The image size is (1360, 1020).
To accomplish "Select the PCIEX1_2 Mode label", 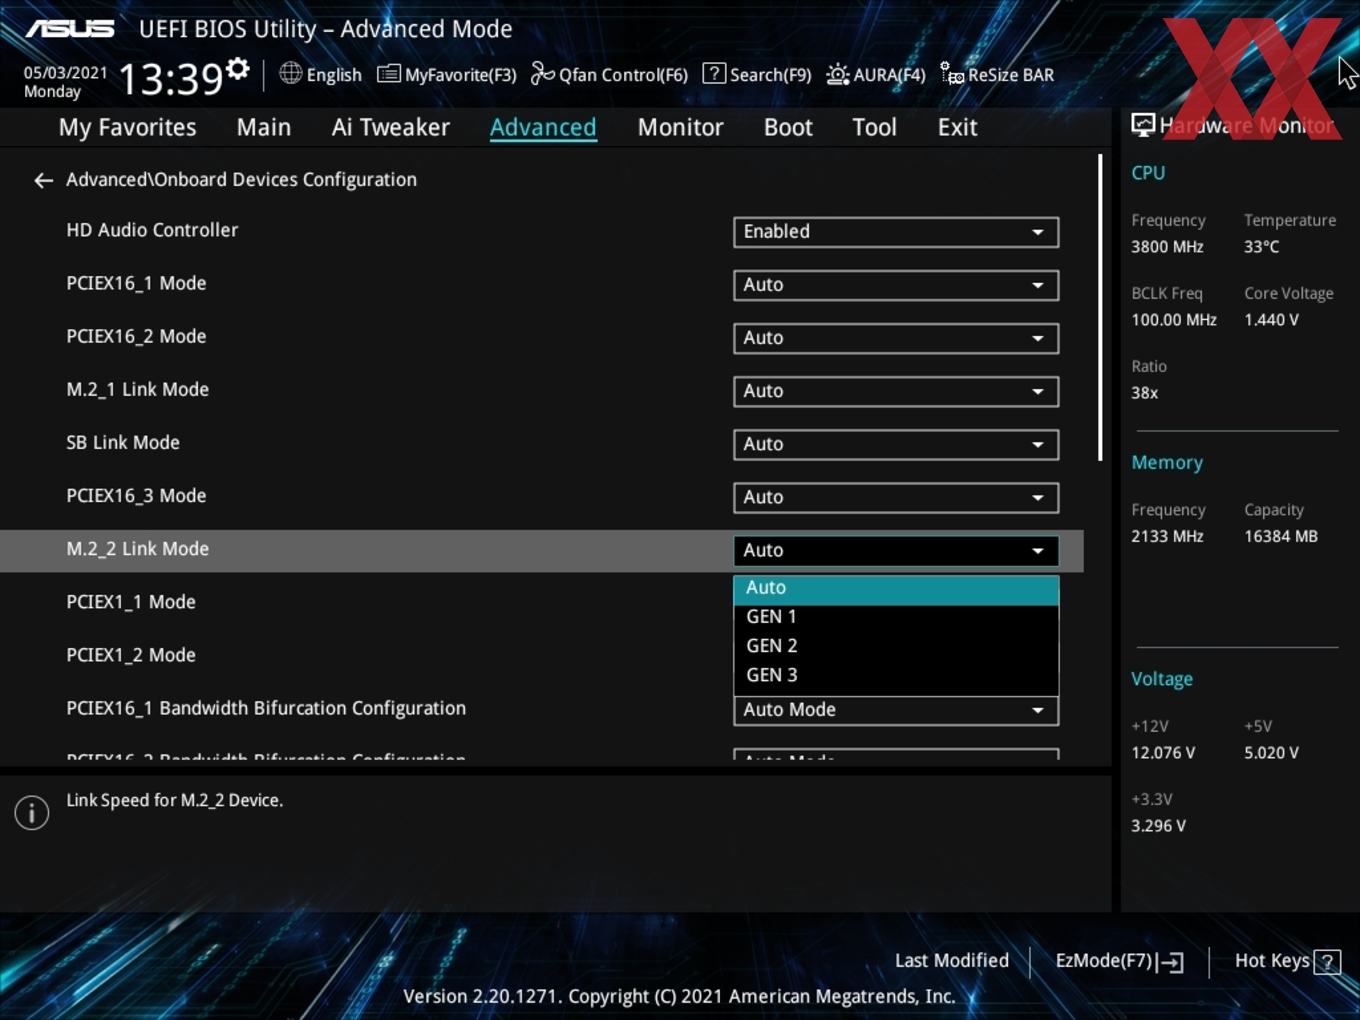I will (x=131, y=655).
